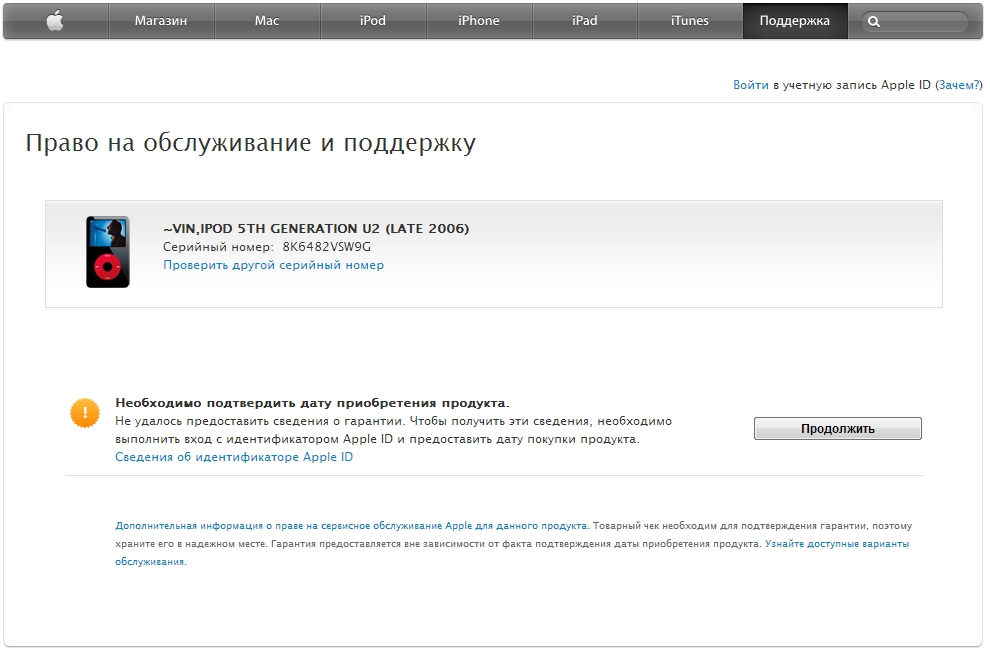Open the iTunes navigation item
The width and height of the screenshot is (990, 648).
(x=690, y=21)
